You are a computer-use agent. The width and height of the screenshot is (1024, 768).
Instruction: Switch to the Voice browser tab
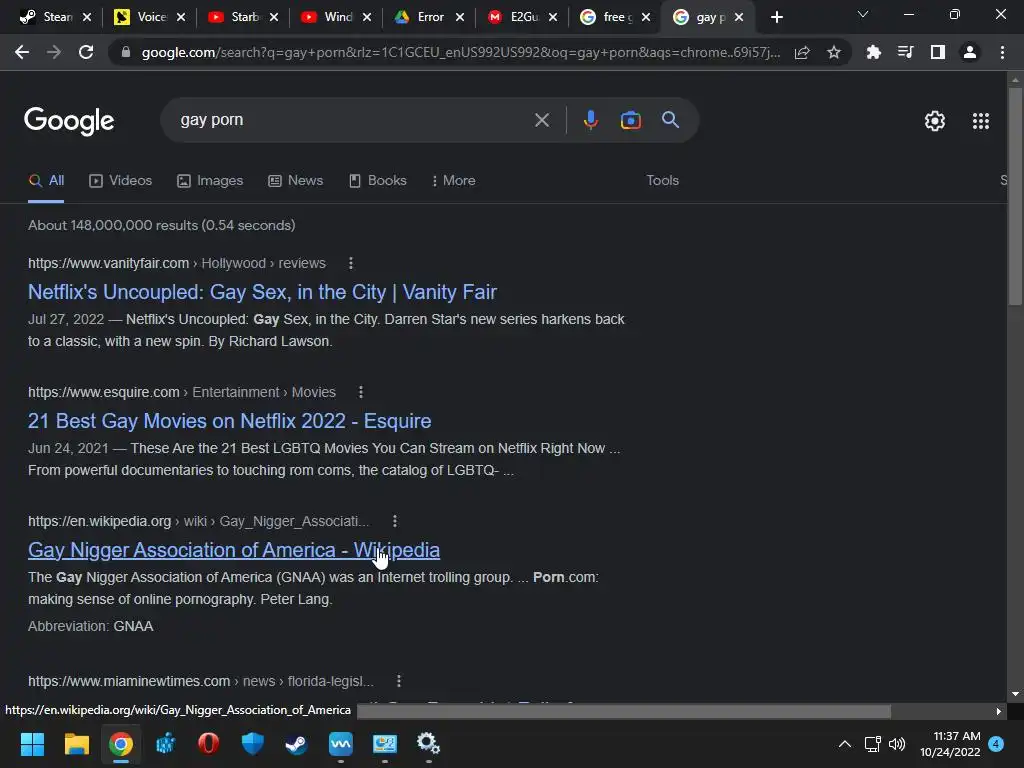pyautogui.click(x=142, y=17)
